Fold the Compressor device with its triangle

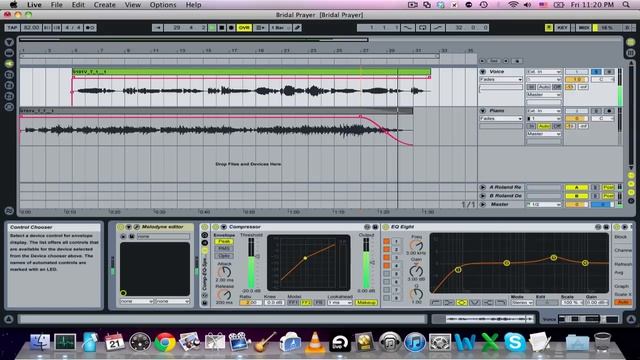coord(224,227)
